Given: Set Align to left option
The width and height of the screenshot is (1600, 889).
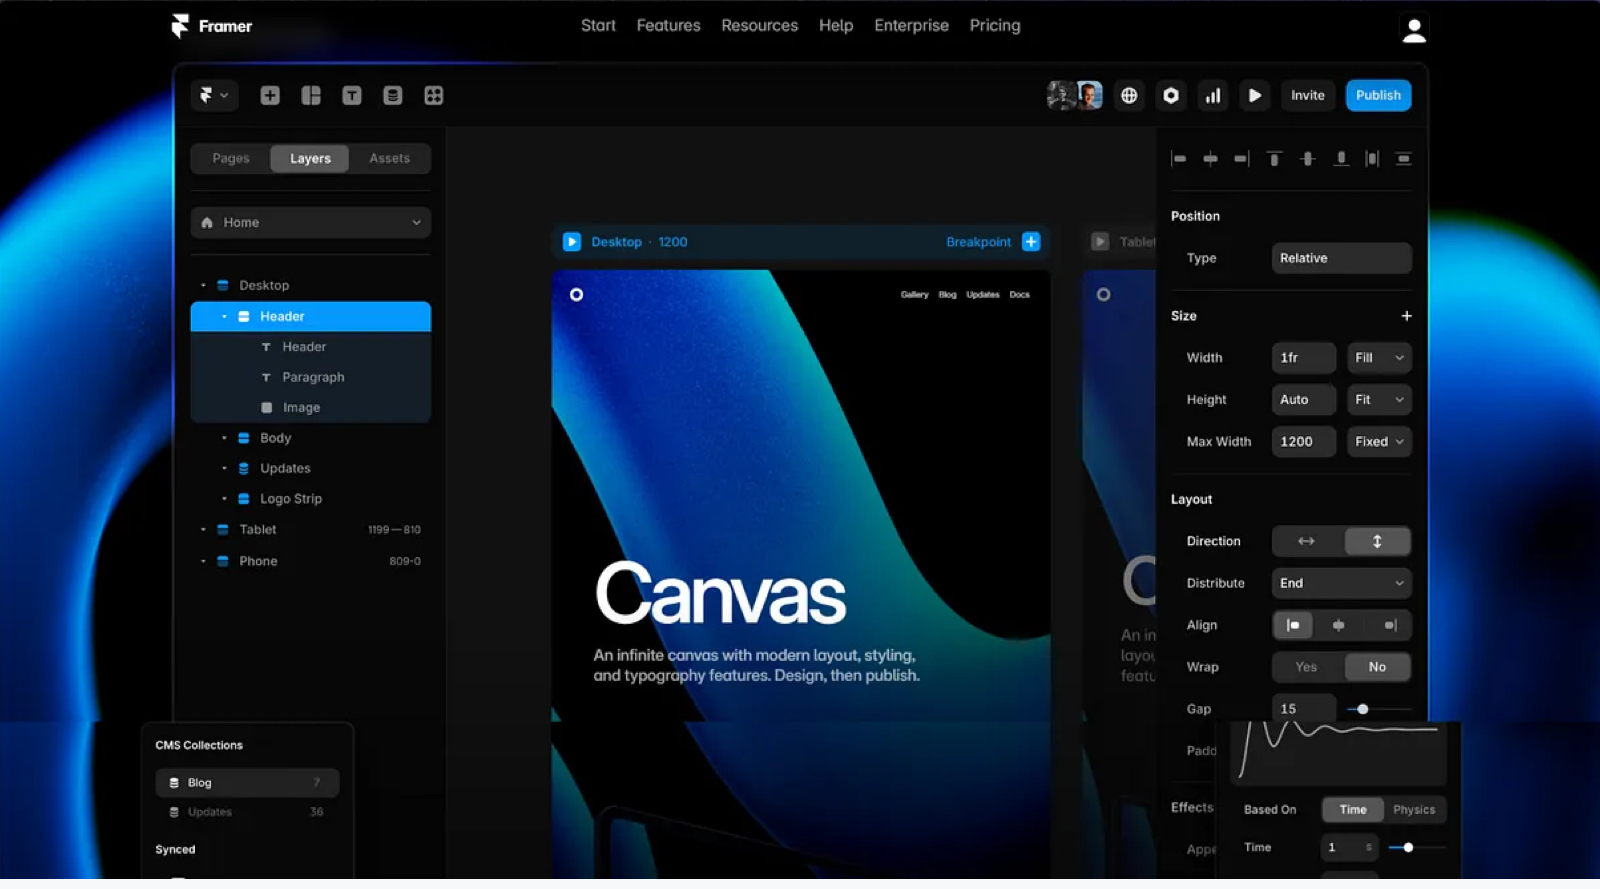Looking at the screenshot, I should click(1293, 625).
